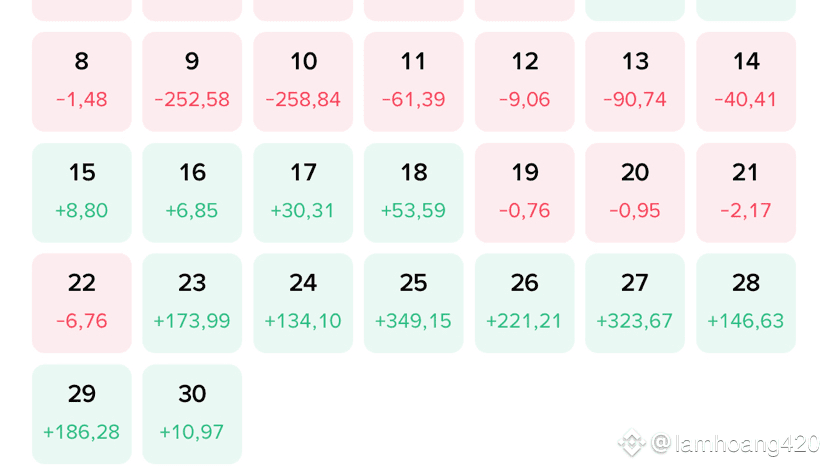Image resolution: width=828 pixels, height=468 pixels.
Task: Open day 15 with +8,80 profit
Action: pos(82,192)
